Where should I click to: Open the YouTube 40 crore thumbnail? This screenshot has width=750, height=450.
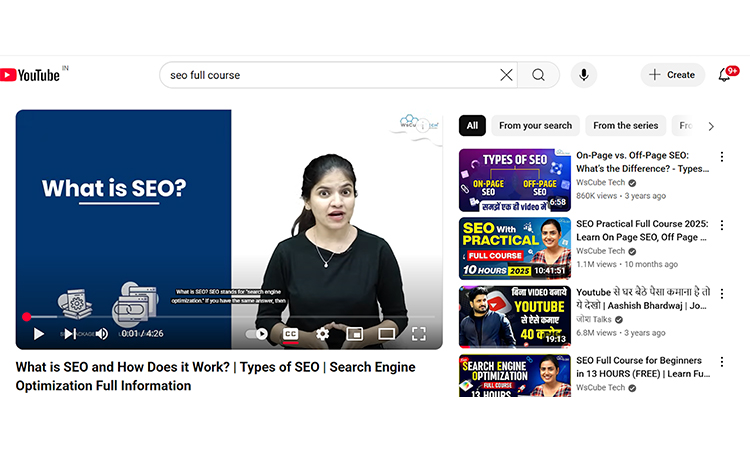(515, 317)
